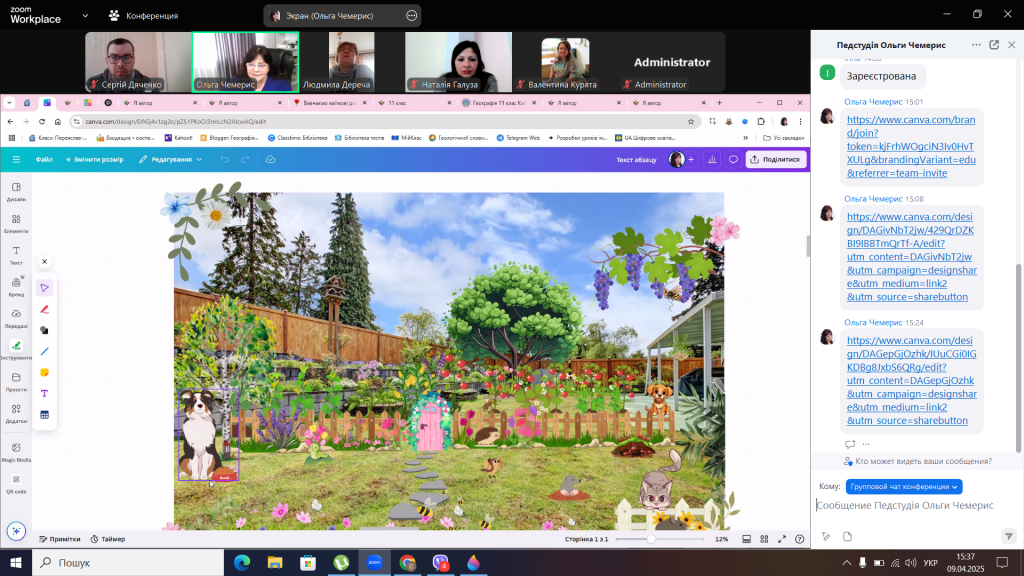Image resolution: width=1024 pixels, height=576 pixels.
Task: Click the cloud save status icon
Action: (270, 159)
